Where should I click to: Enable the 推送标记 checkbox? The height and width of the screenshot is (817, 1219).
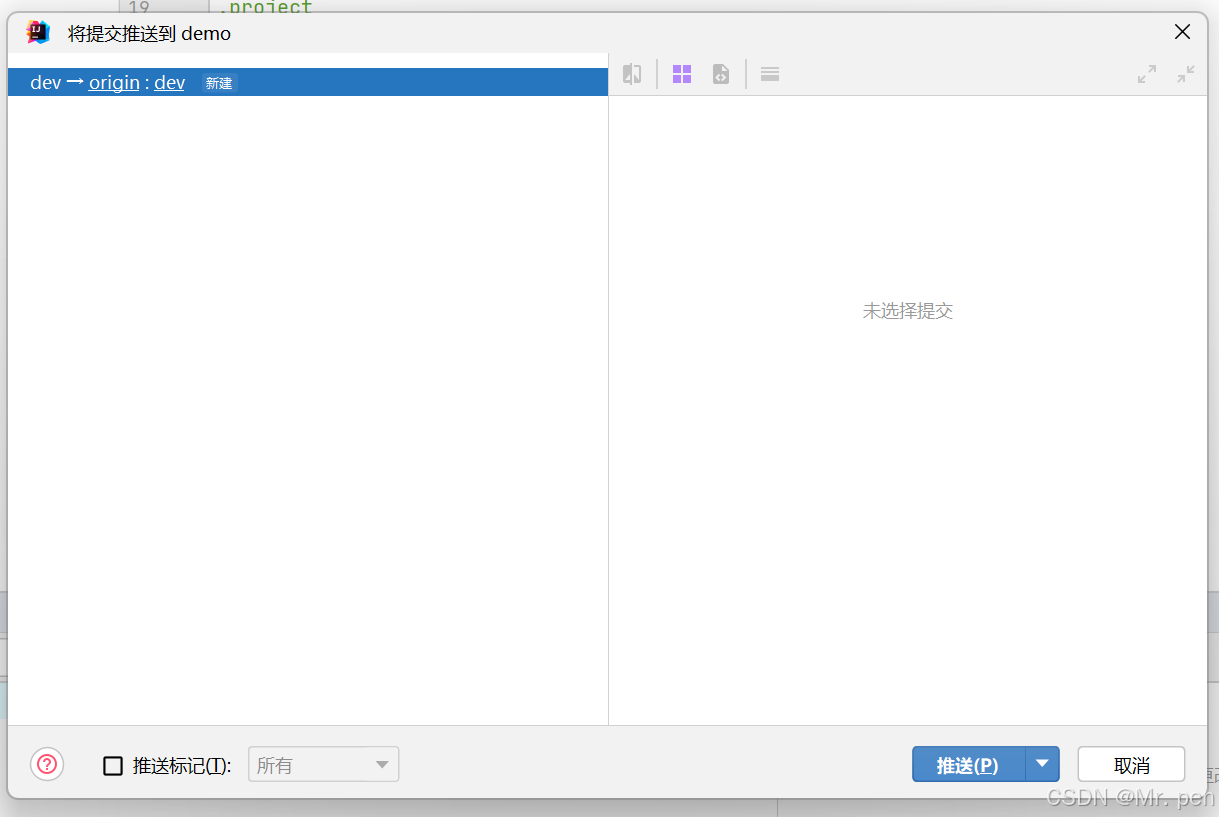click(x=113, y=766)
